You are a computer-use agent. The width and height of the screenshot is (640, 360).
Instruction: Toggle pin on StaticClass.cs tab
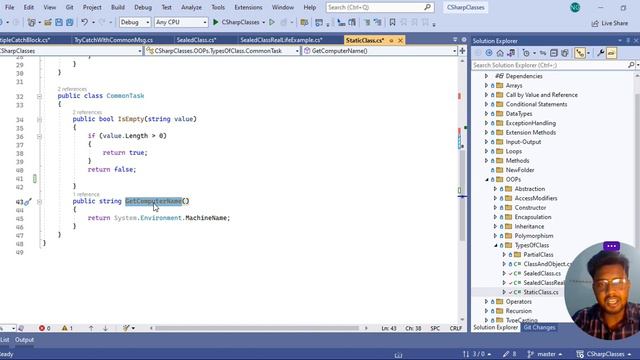(x=391, y=40)
